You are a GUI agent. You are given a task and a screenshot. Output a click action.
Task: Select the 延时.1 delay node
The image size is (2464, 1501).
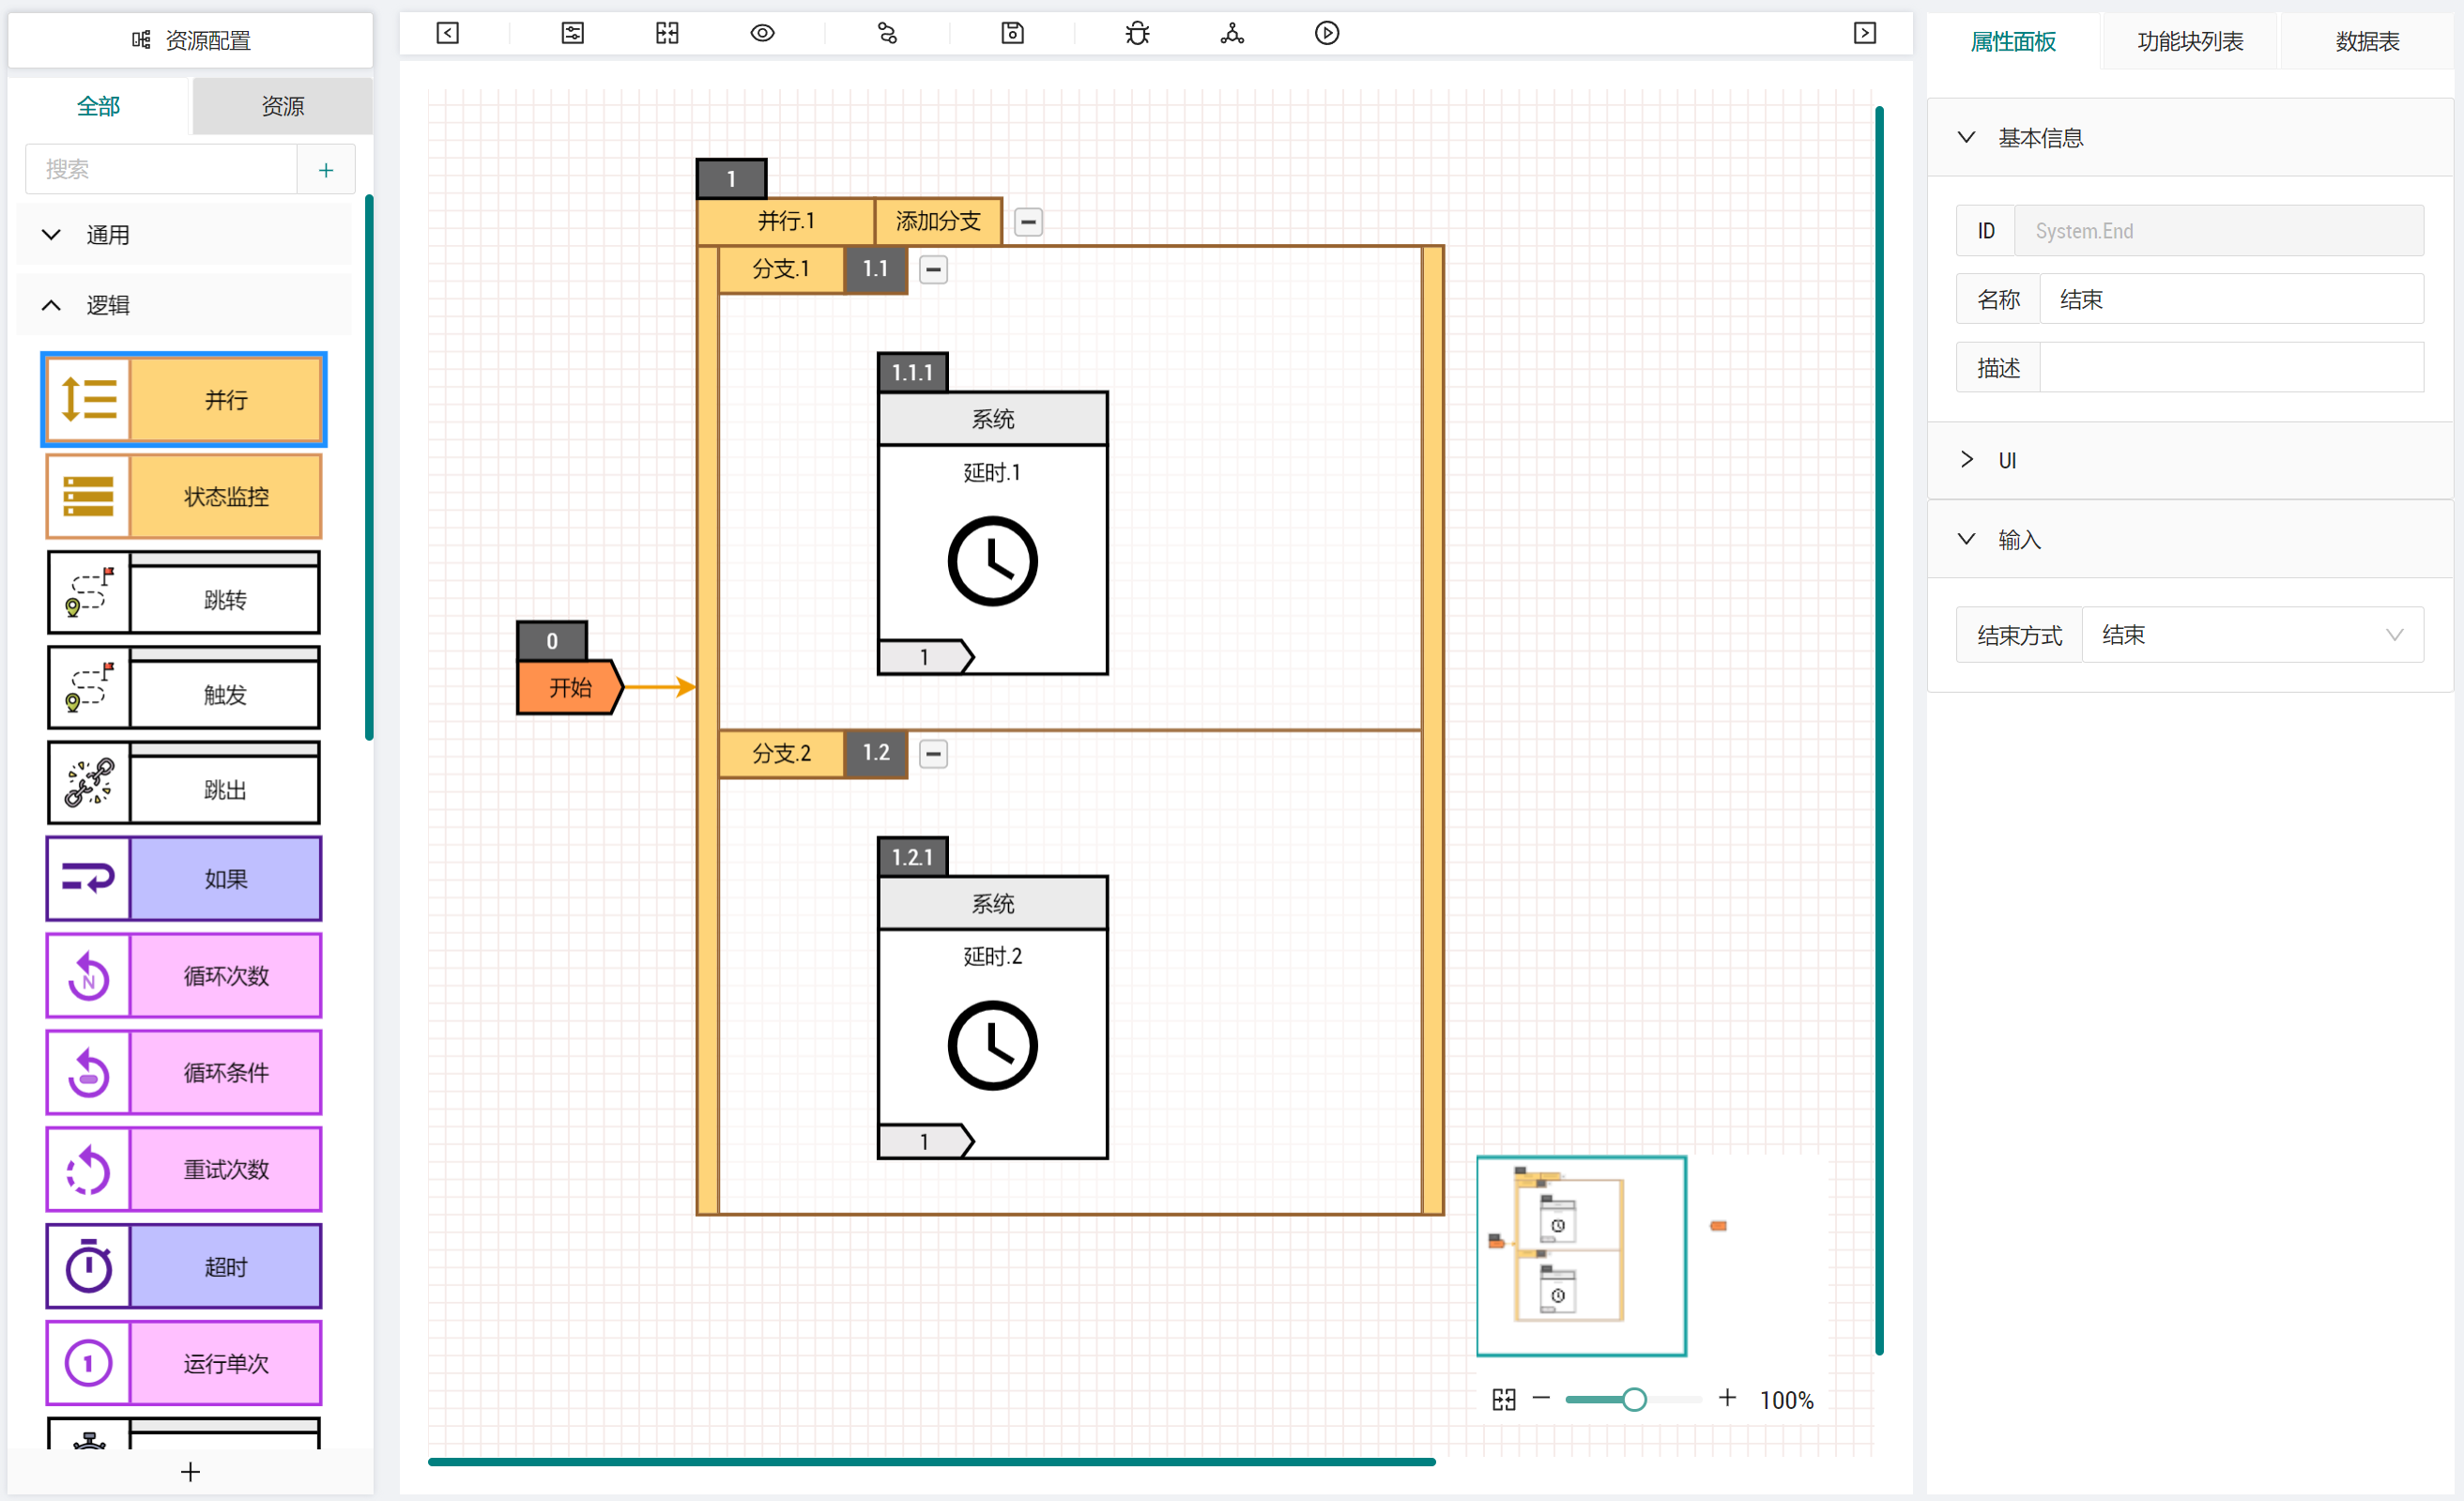[992, 533]
